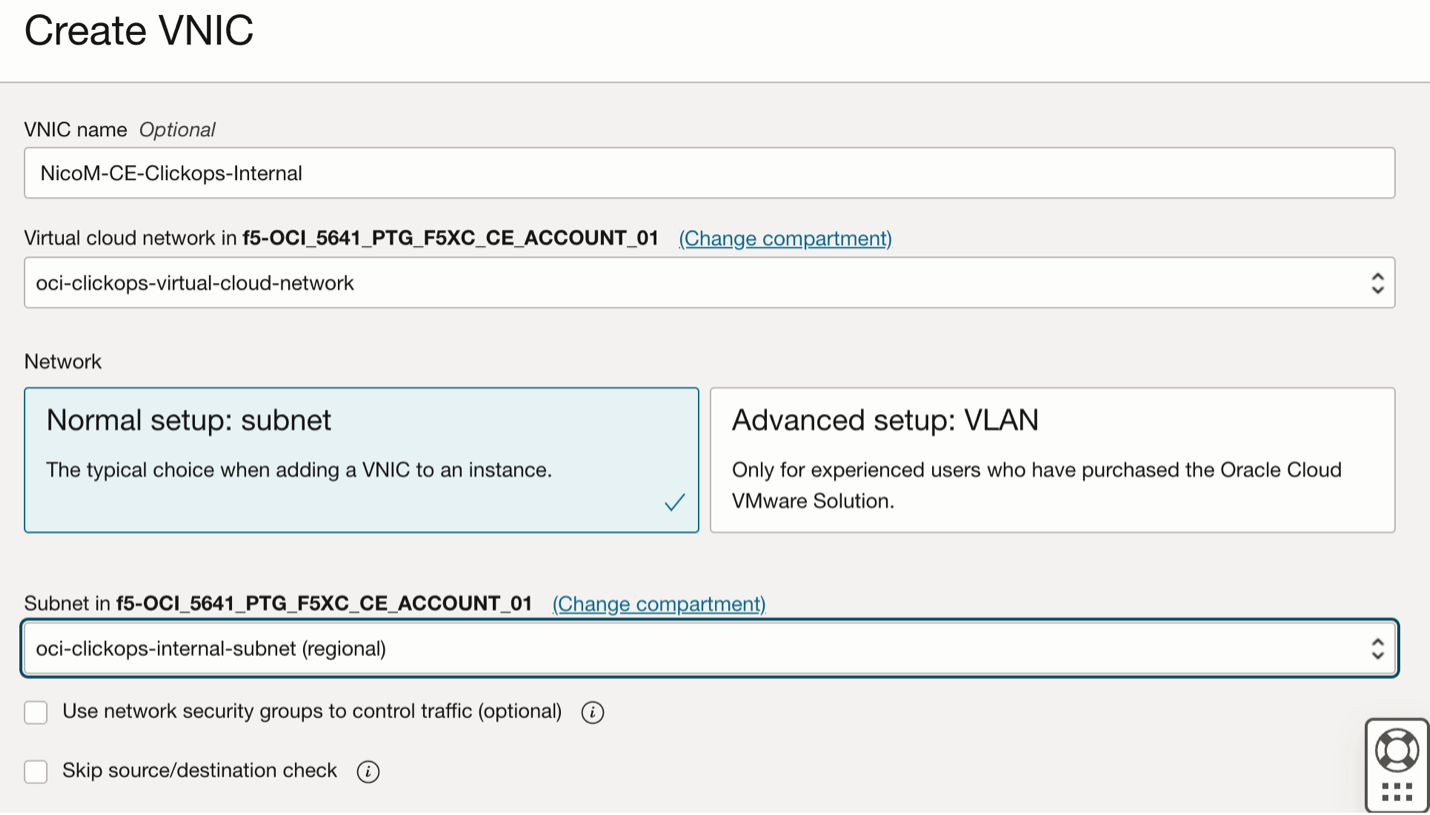Open the info tooltip for network security groups

click(592, 713)
